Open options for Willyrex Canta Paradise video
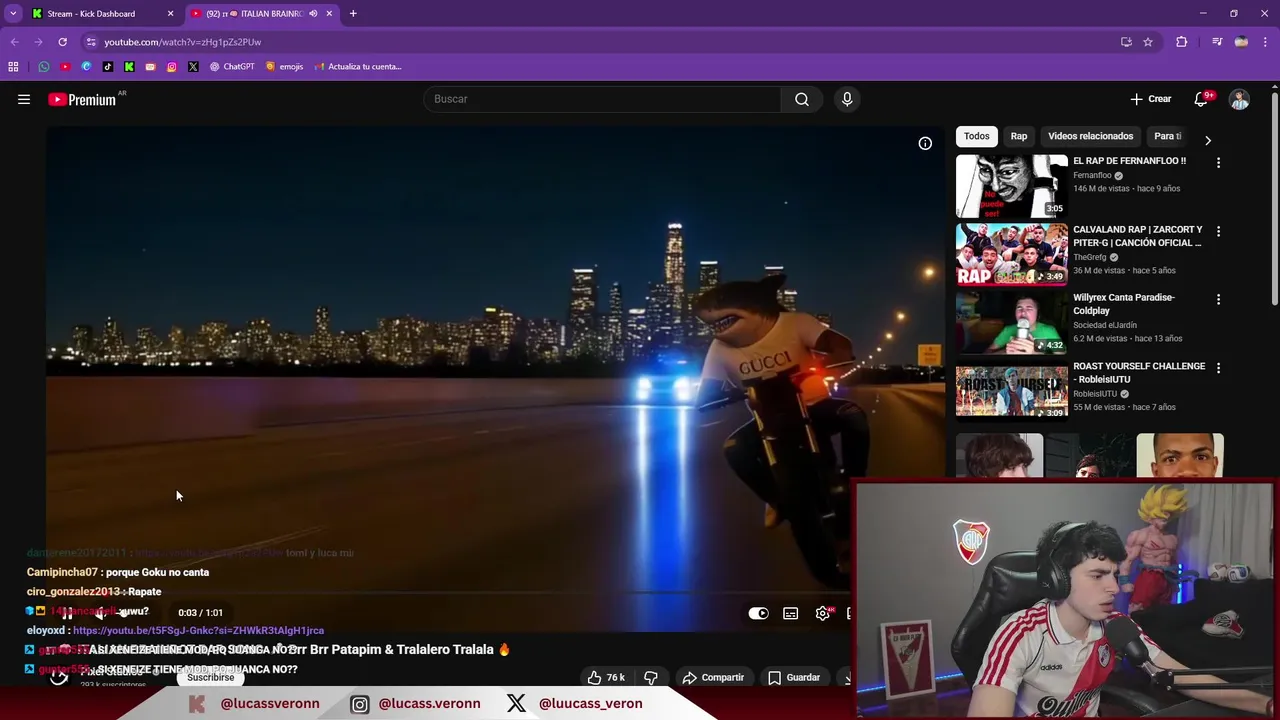The height and width of the screenshot is (720, 1280). 1218,299
